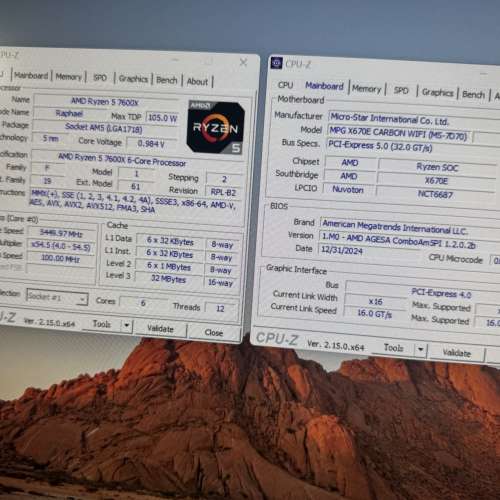Close the left CPU-Z window with the X
Viewport: 500px width, 500px height.
[244, 62]
